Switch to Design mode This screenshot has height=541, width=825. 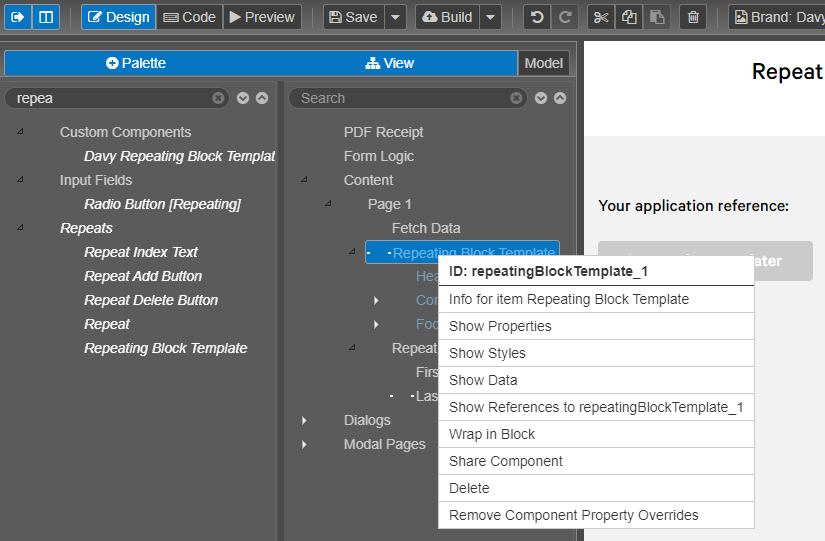119,17
